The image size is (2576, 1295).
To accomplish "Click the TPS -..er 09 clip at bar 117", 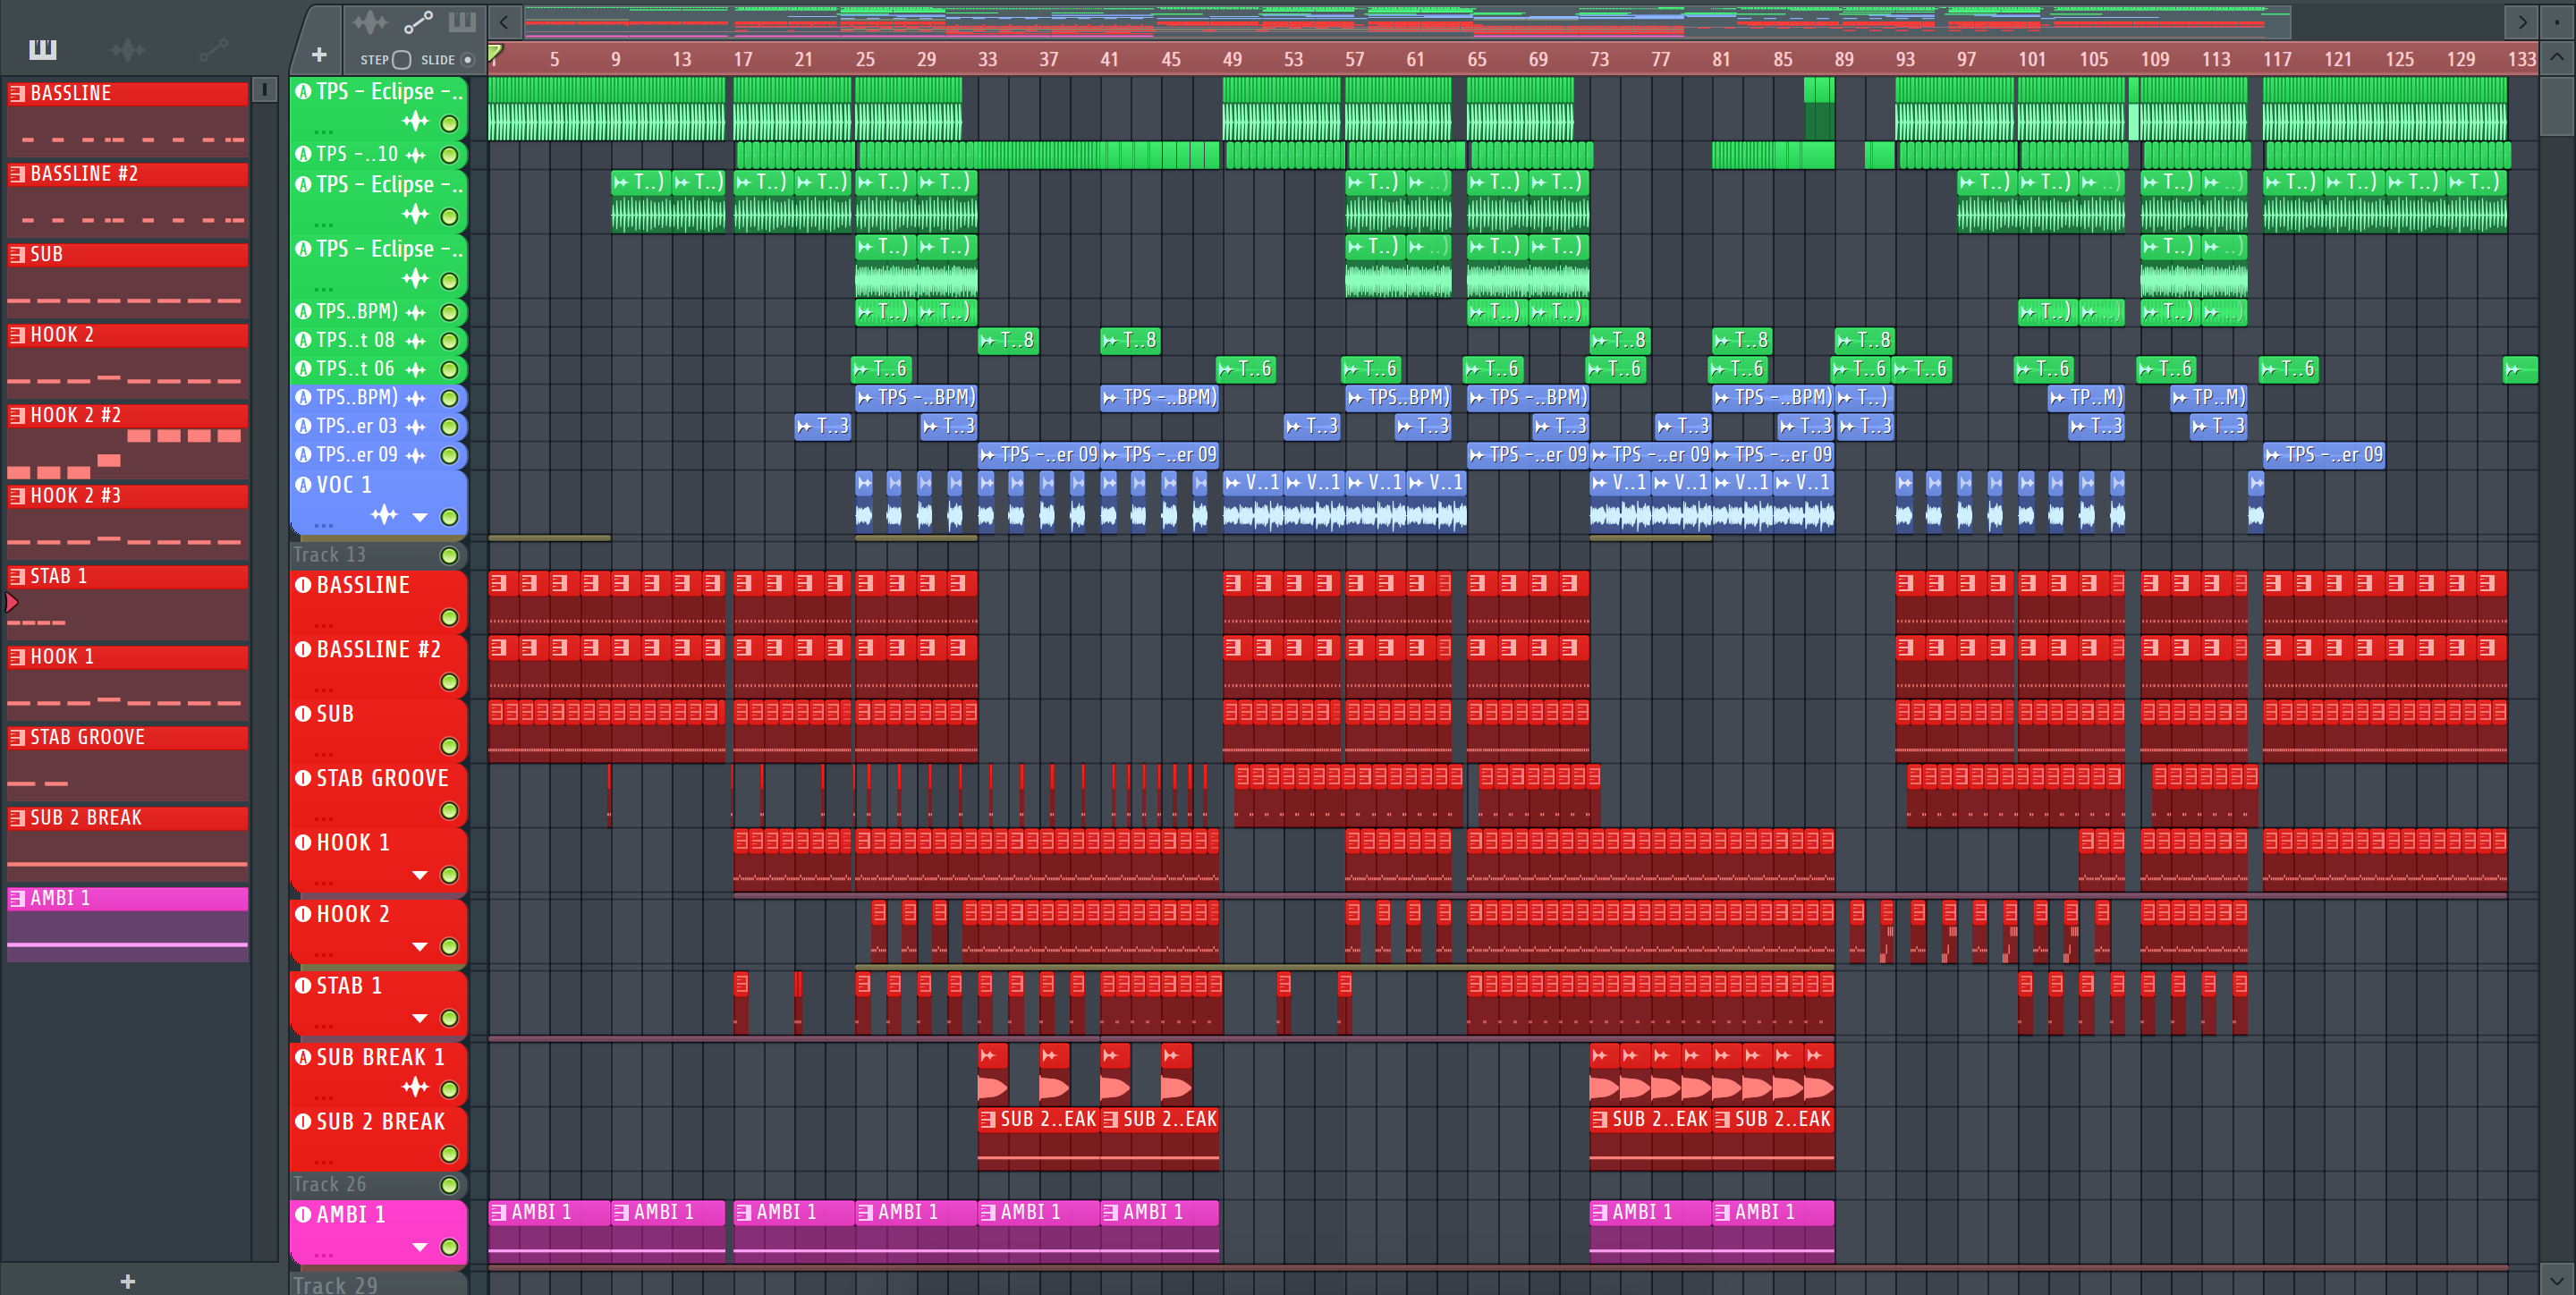I will click(x=2324, y=455).
